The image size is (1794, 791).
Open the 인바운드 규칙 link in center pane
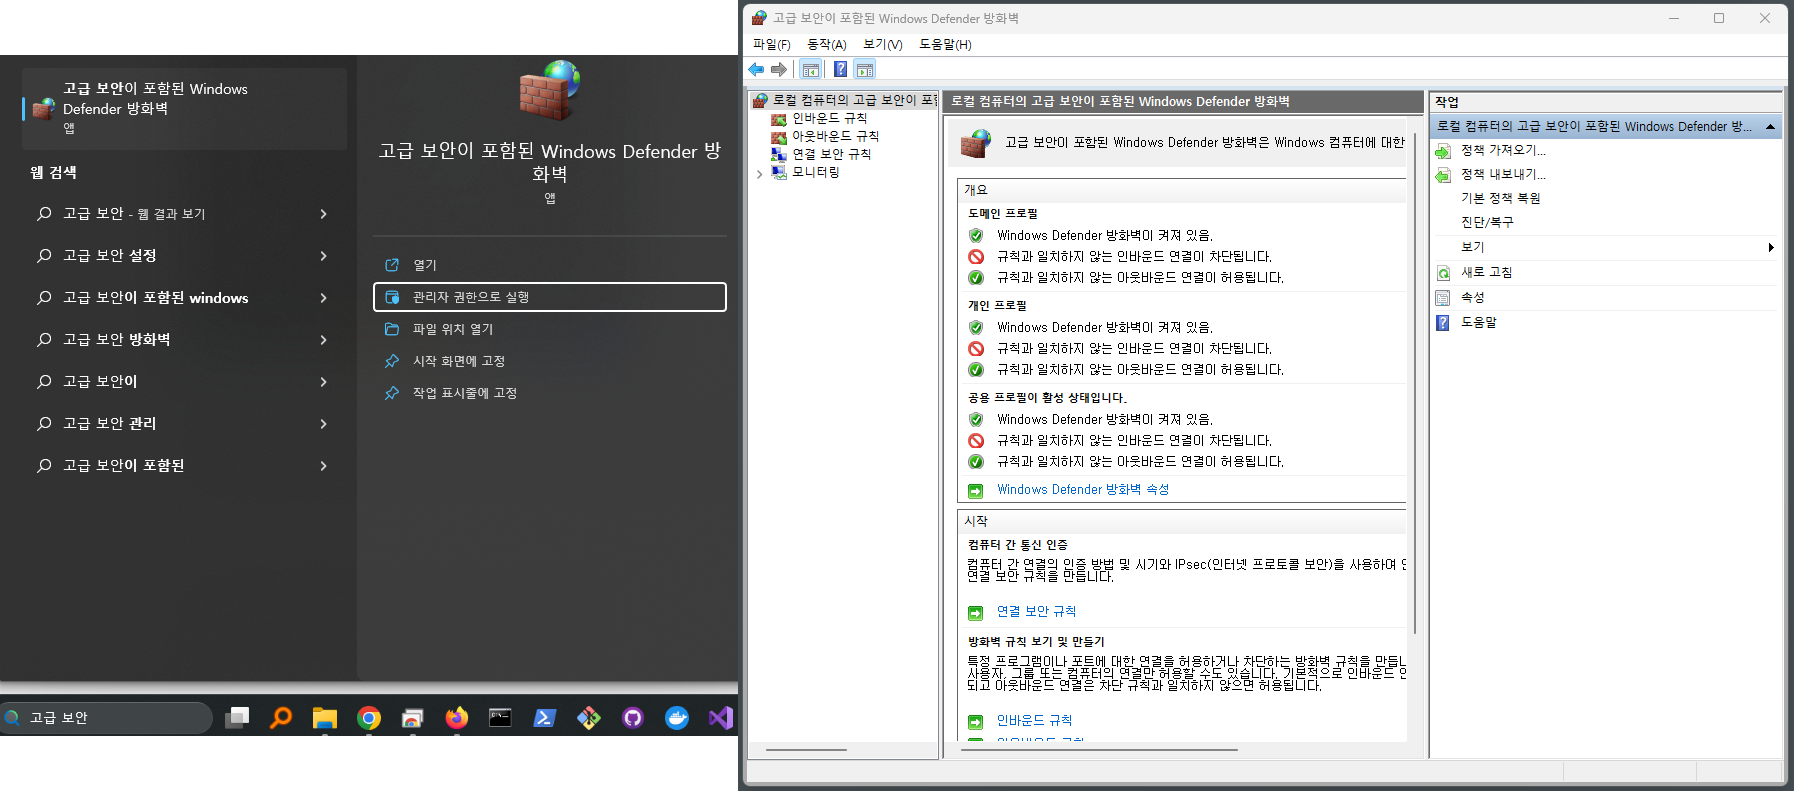tap(1034, 720)
